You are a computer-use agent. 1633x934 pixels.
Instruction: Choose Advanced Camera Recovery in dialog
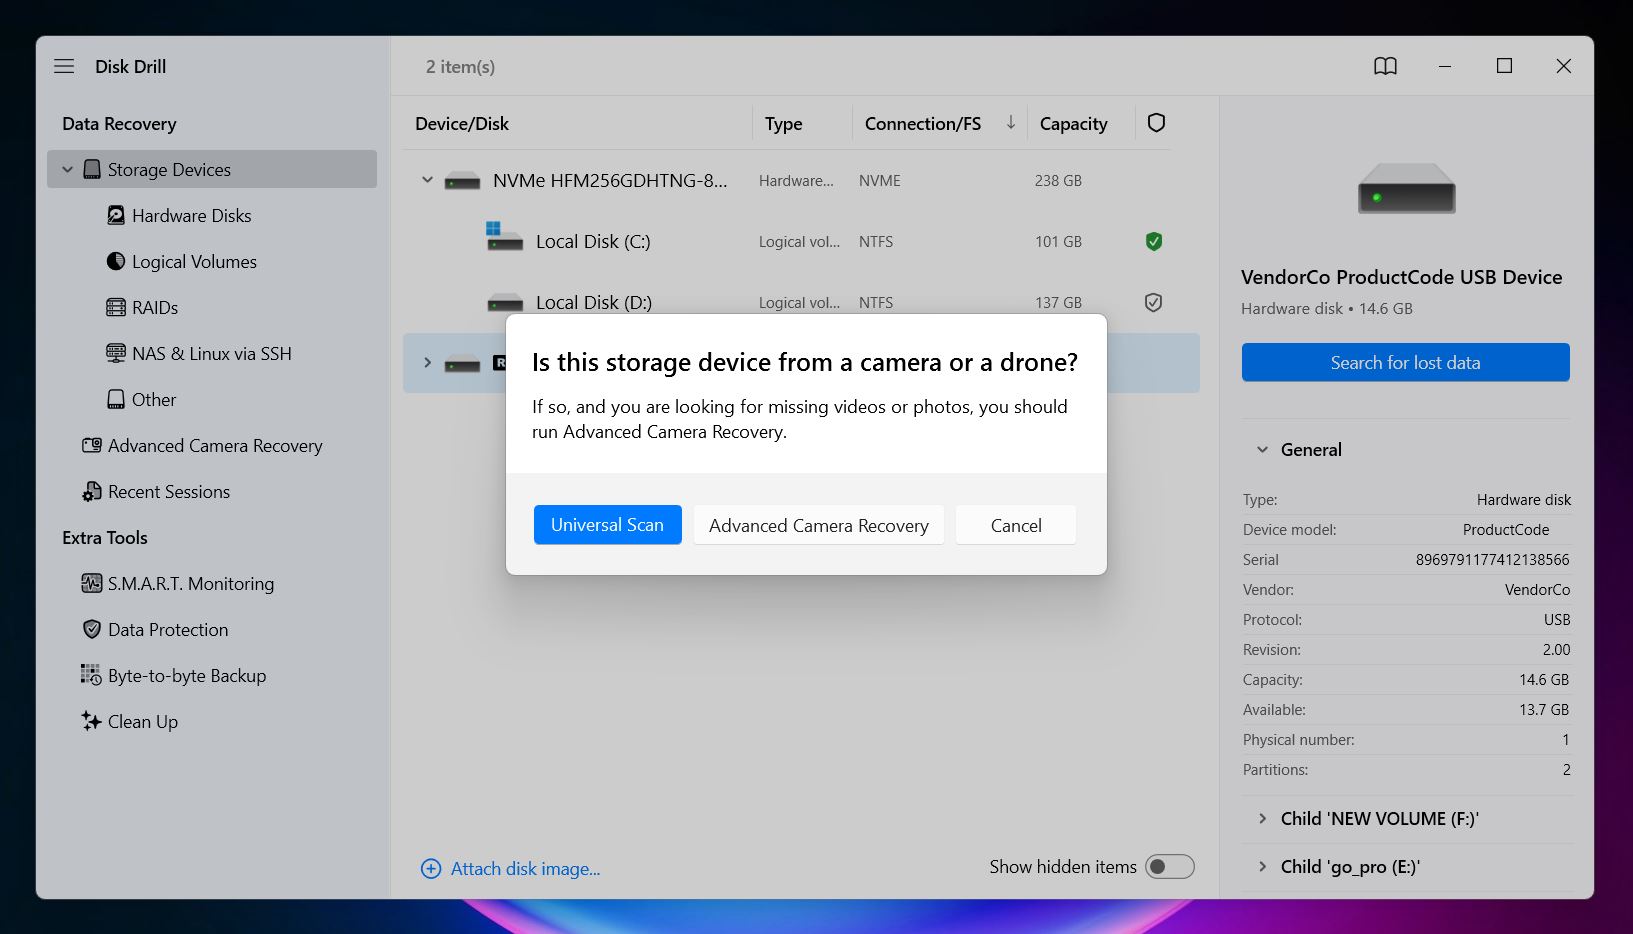(x=819, y=525)
